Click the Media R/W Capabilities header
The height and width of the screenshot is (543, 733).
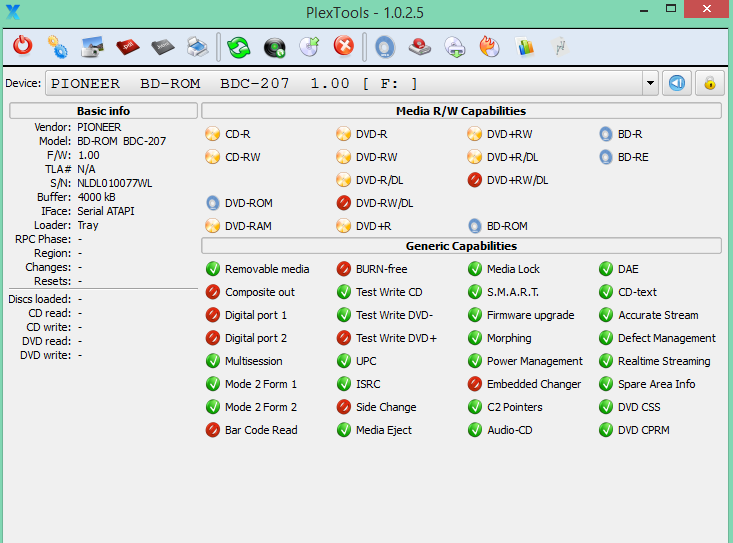461,111
